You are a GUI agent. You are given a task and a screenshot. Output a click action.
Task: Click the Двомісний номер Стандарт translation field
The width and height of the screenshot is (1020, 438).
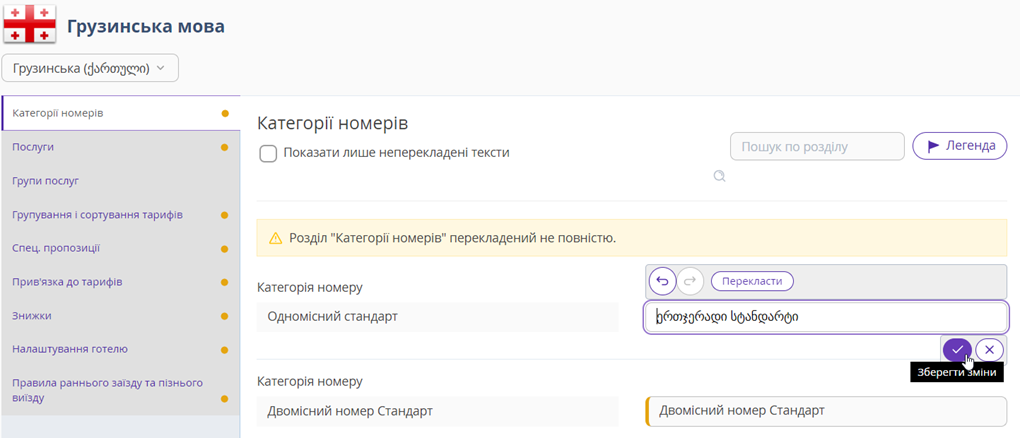tap(825, 411)
